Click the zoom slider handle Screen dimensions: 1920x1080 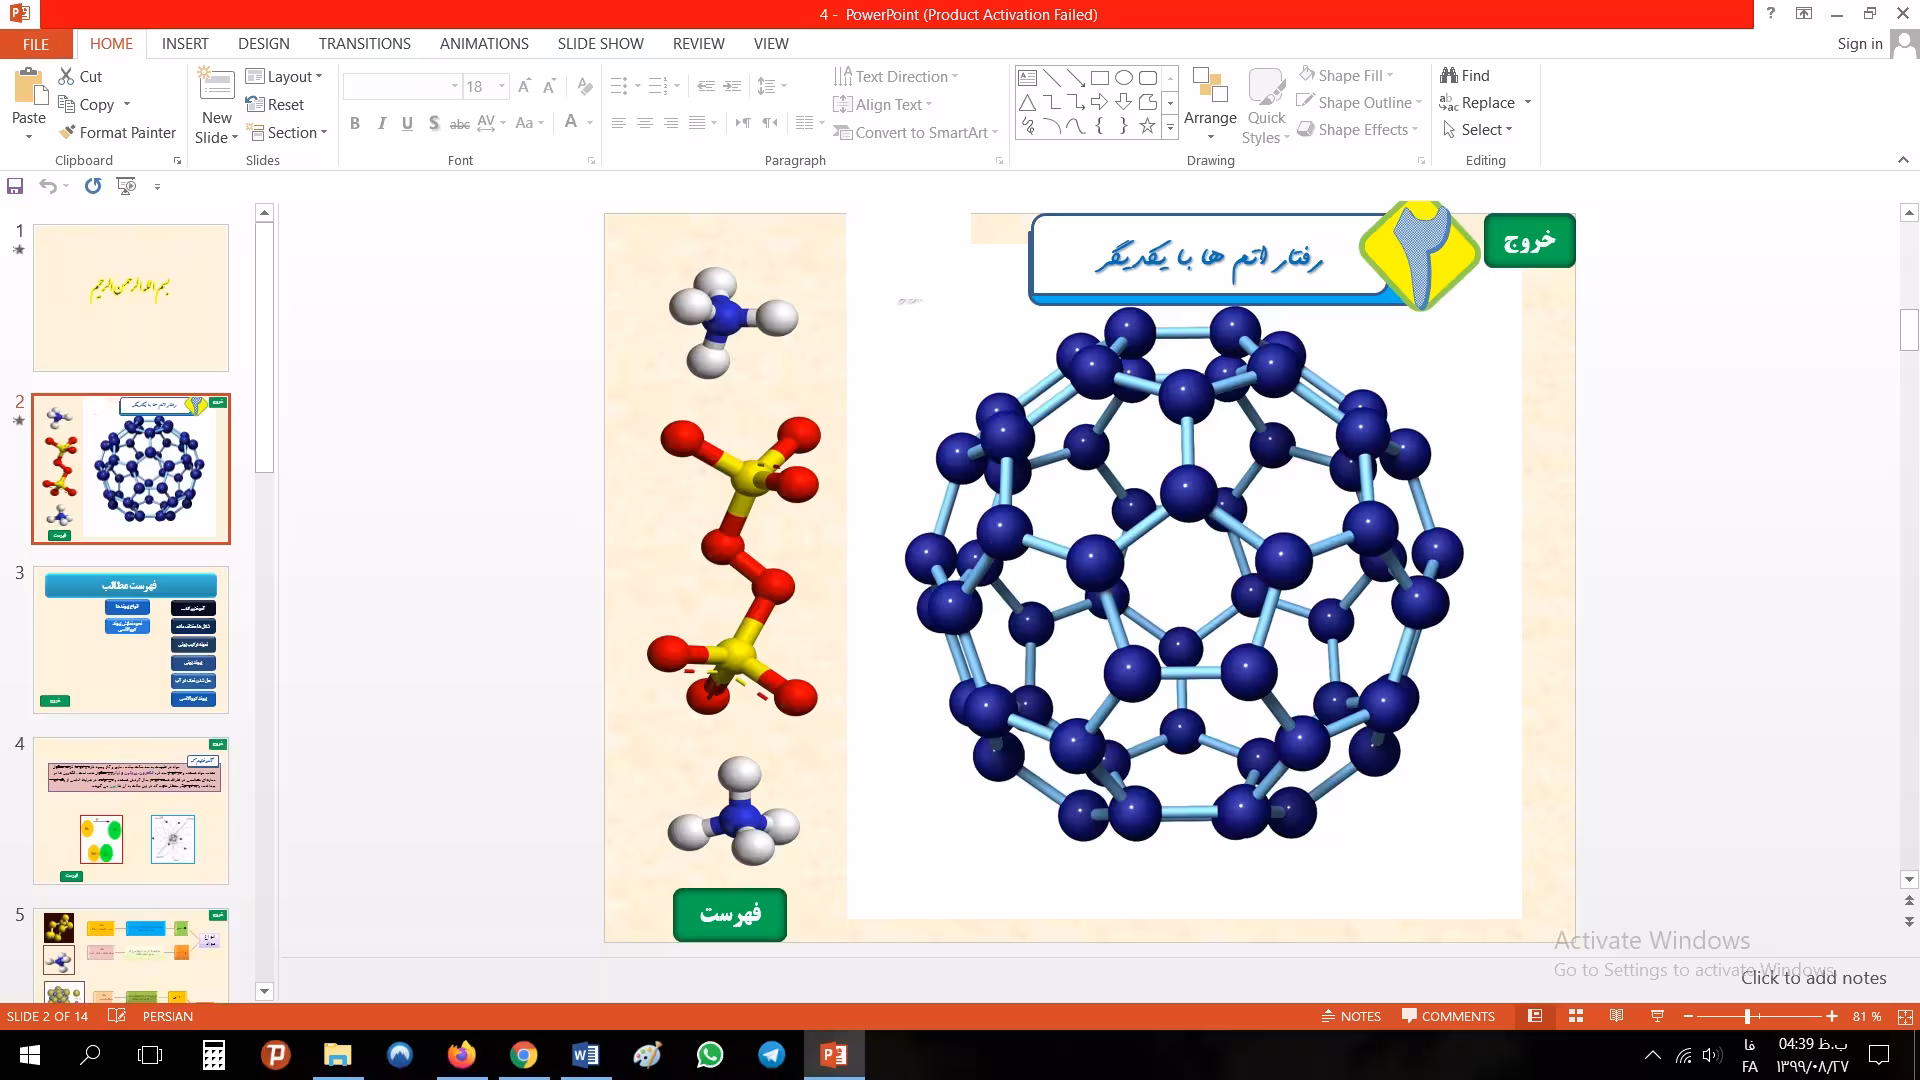(x=1747, y=1016)
